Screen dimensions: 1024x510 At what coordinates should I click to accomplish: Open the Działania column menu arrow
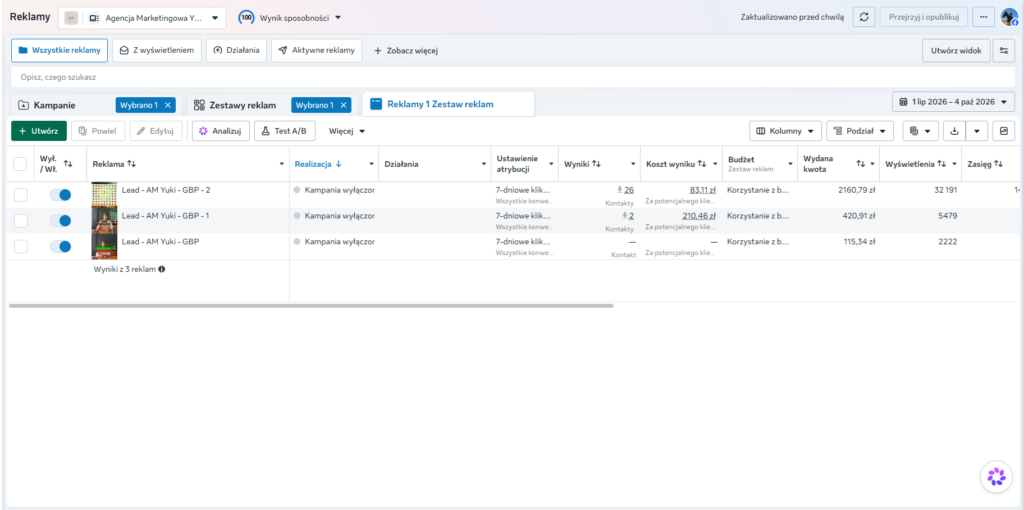[x=484, y=164]
